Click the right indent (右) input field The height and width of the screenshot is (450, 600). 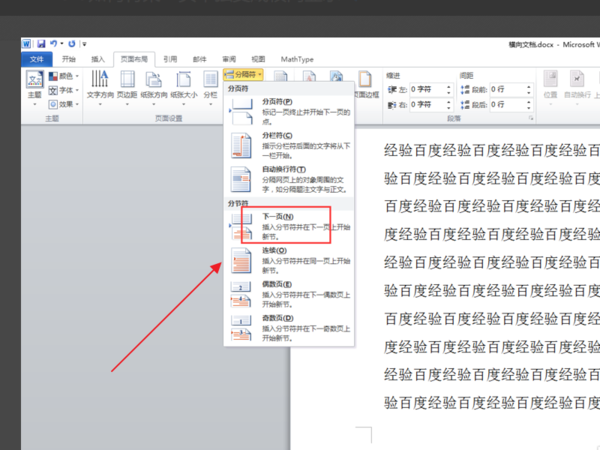427,104
